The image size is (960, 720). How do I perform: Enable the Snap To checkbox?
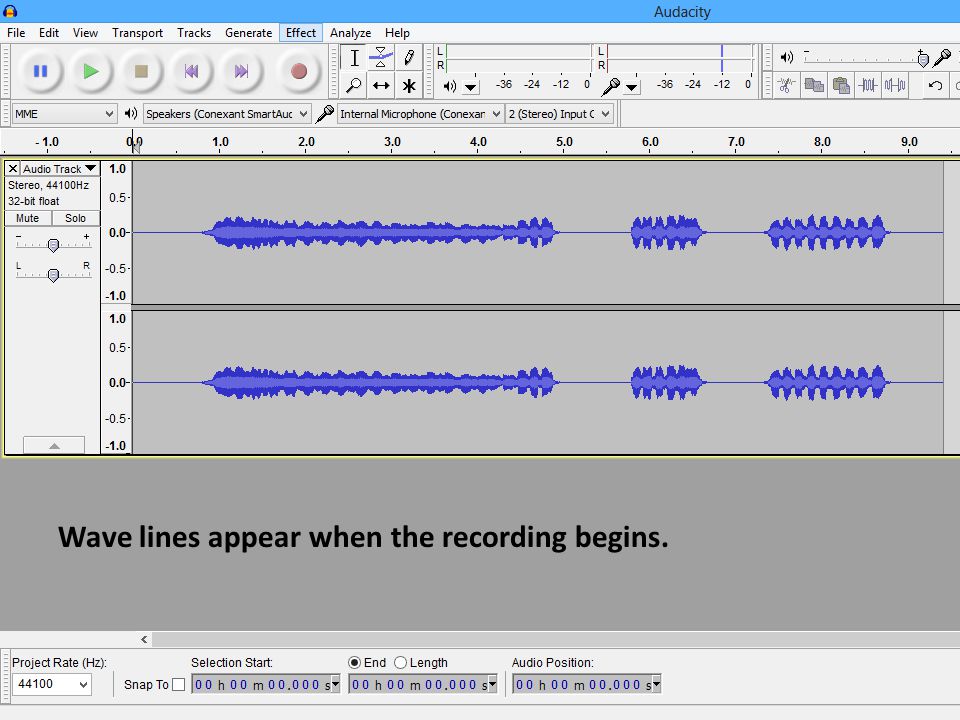tap(178, 684)
